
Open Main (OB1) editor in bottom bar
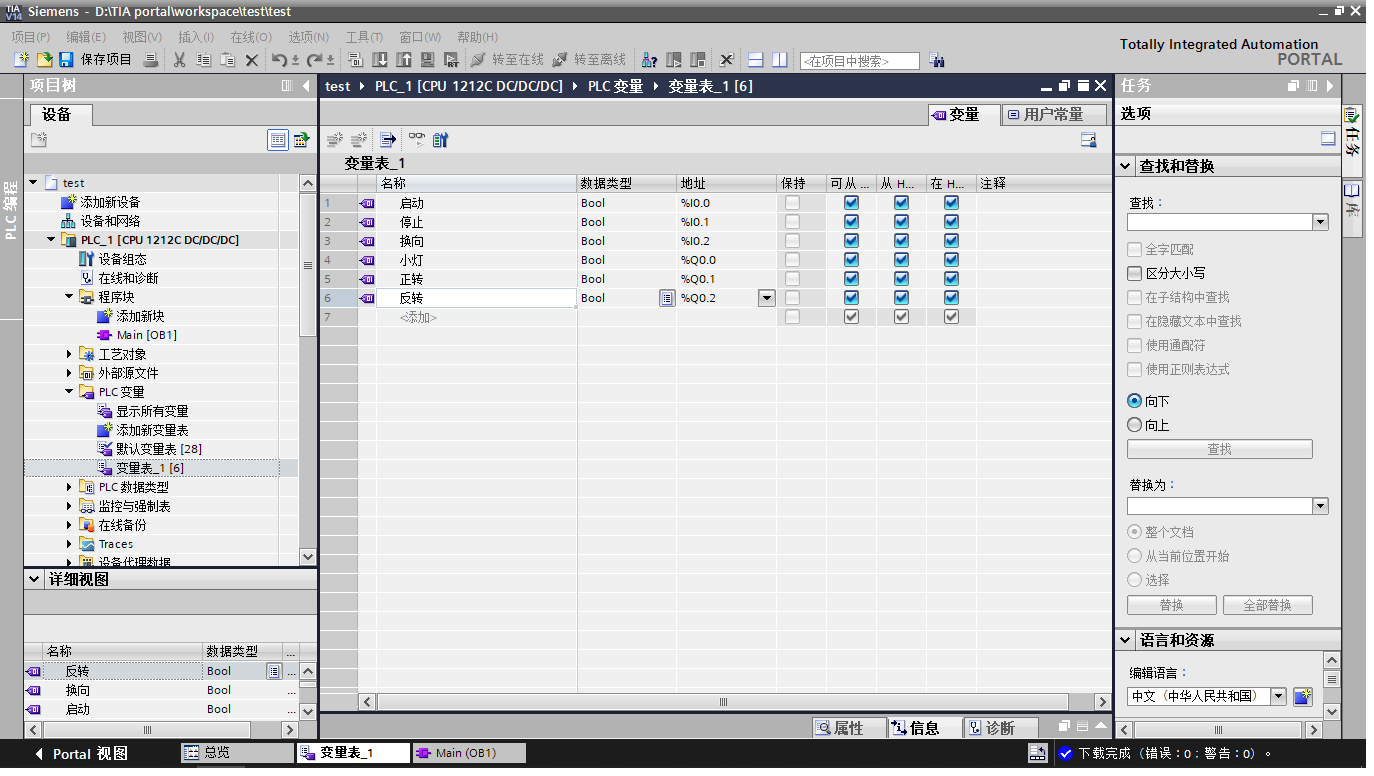468,753
